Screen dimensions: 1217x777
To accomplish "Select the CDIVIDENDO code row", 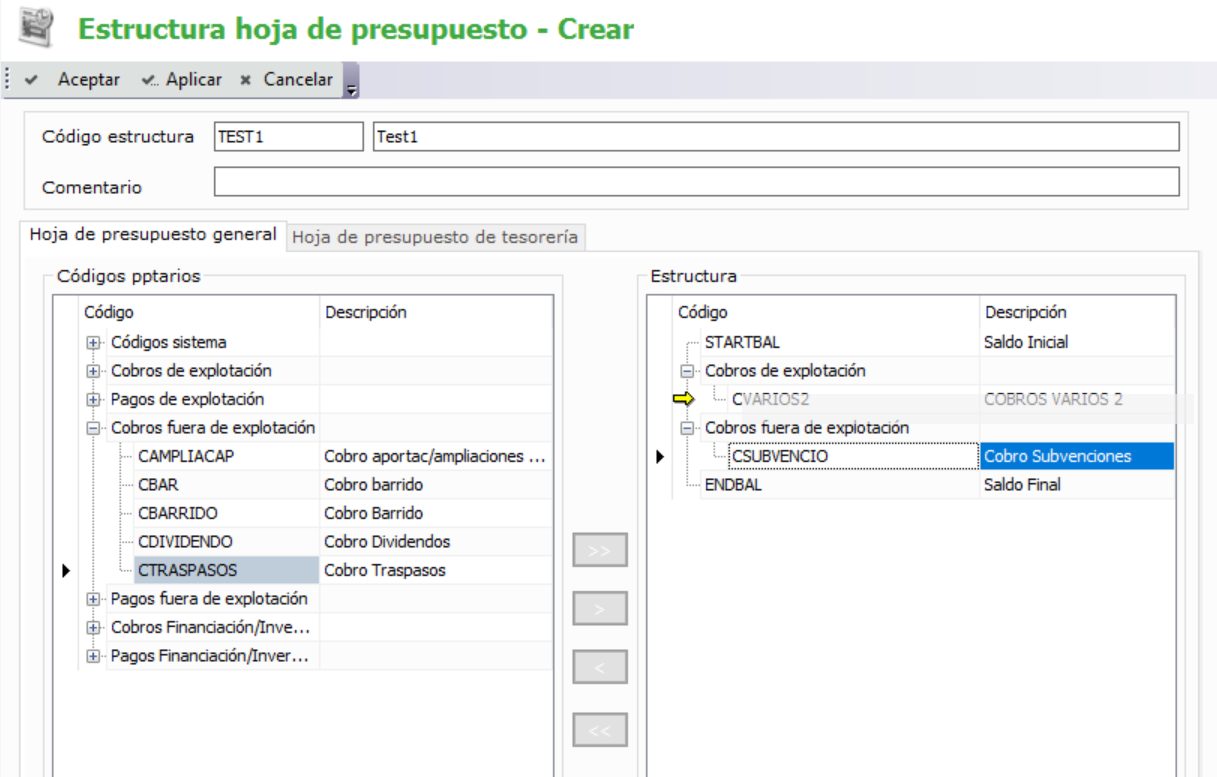I will coord(185,542).
